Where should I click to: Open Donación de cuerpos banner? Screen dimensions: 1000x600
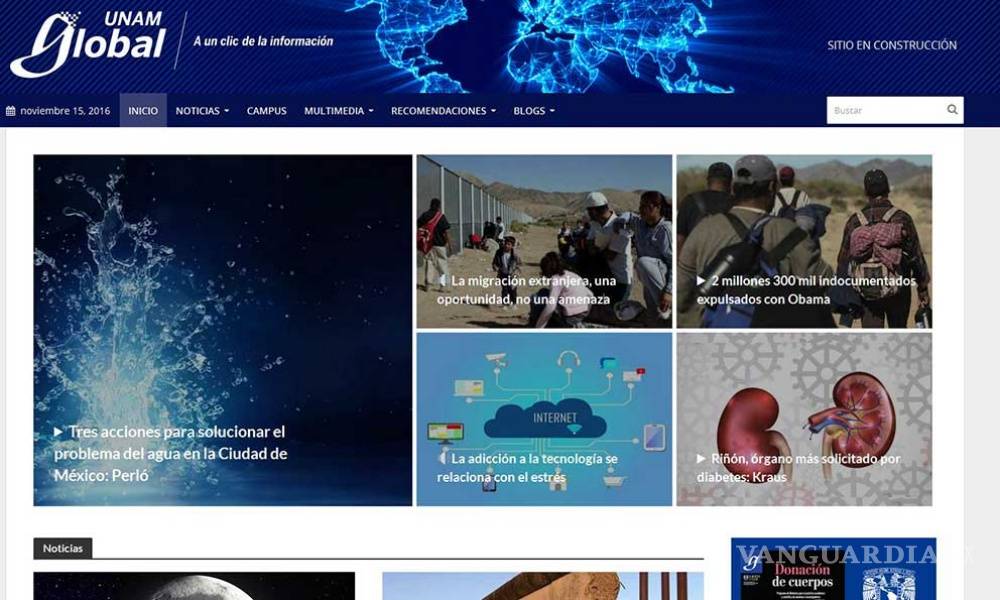click(x=834, y=569)
